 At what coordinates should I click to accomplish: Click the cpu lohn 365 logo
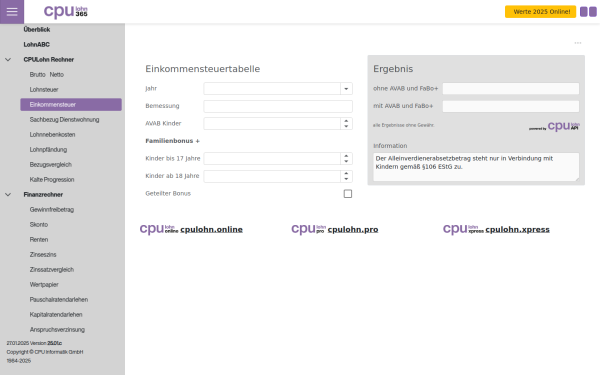[x=65, y=11]
